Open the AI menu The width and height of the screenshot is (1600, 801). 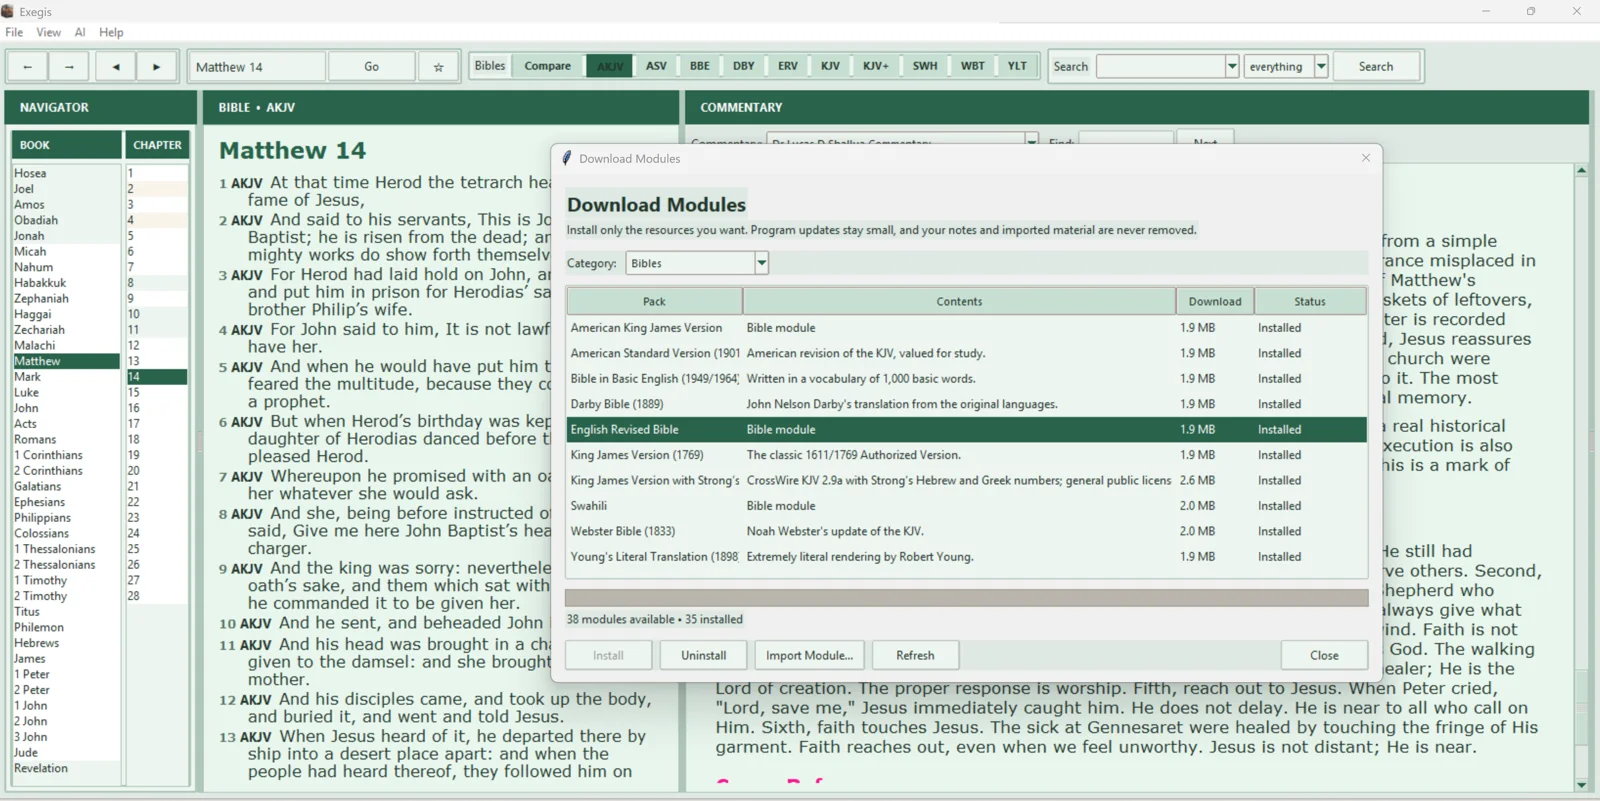pyautogui.click(x=80, y=32)
